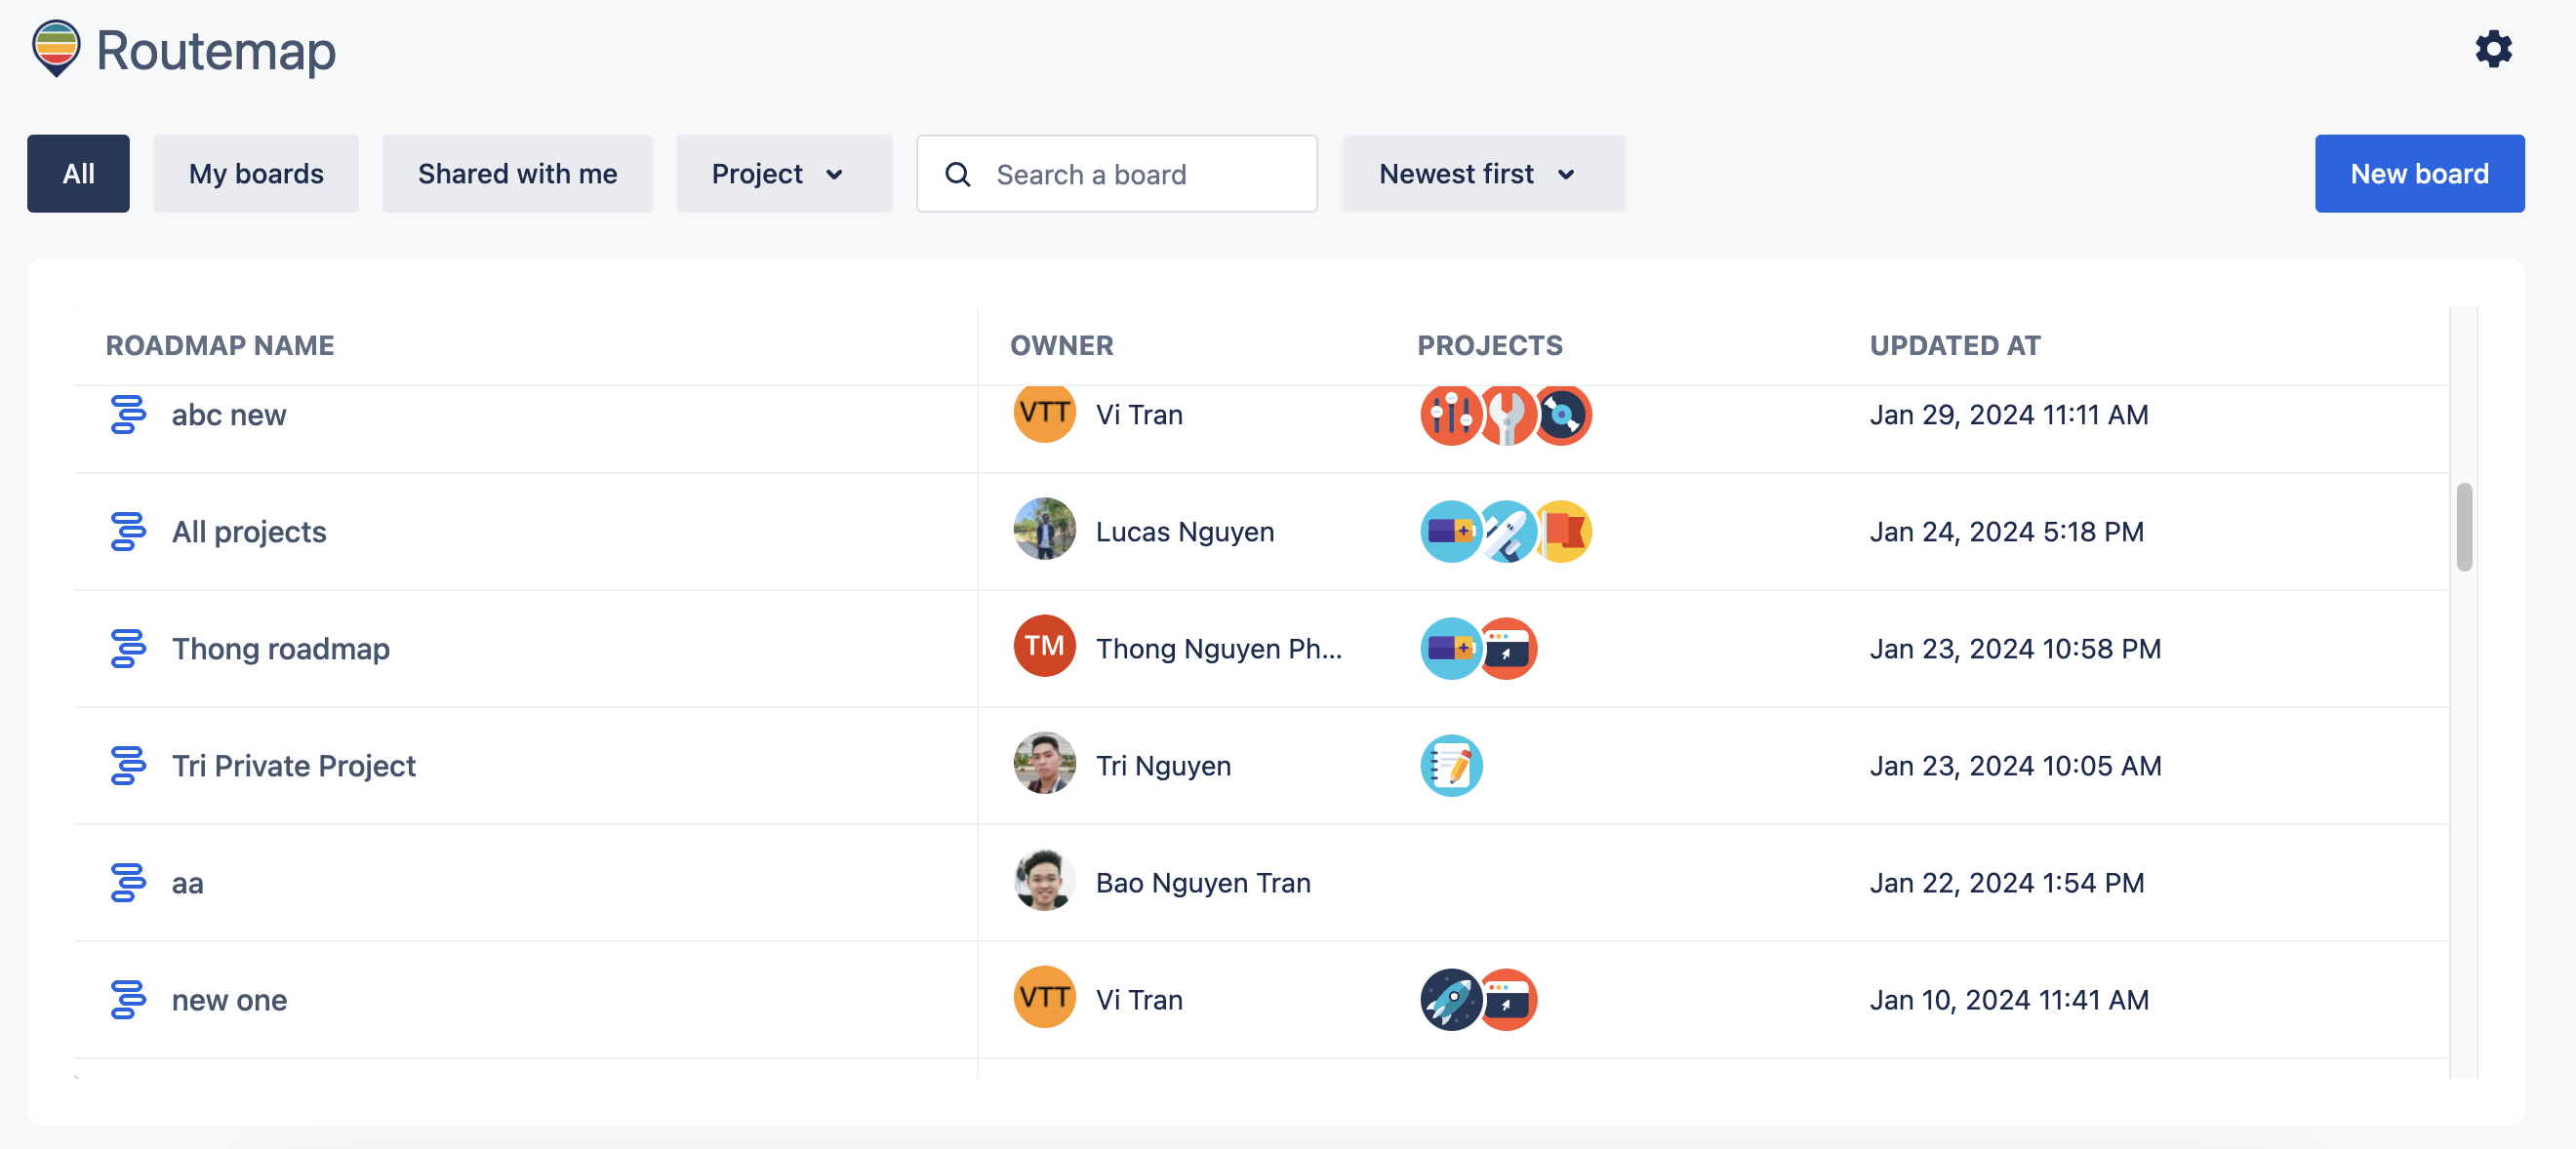The height and width of the screenshot is (1149, 2576).
Task: Open the 'Newest first' sort dropdown
Action: 1482,174
